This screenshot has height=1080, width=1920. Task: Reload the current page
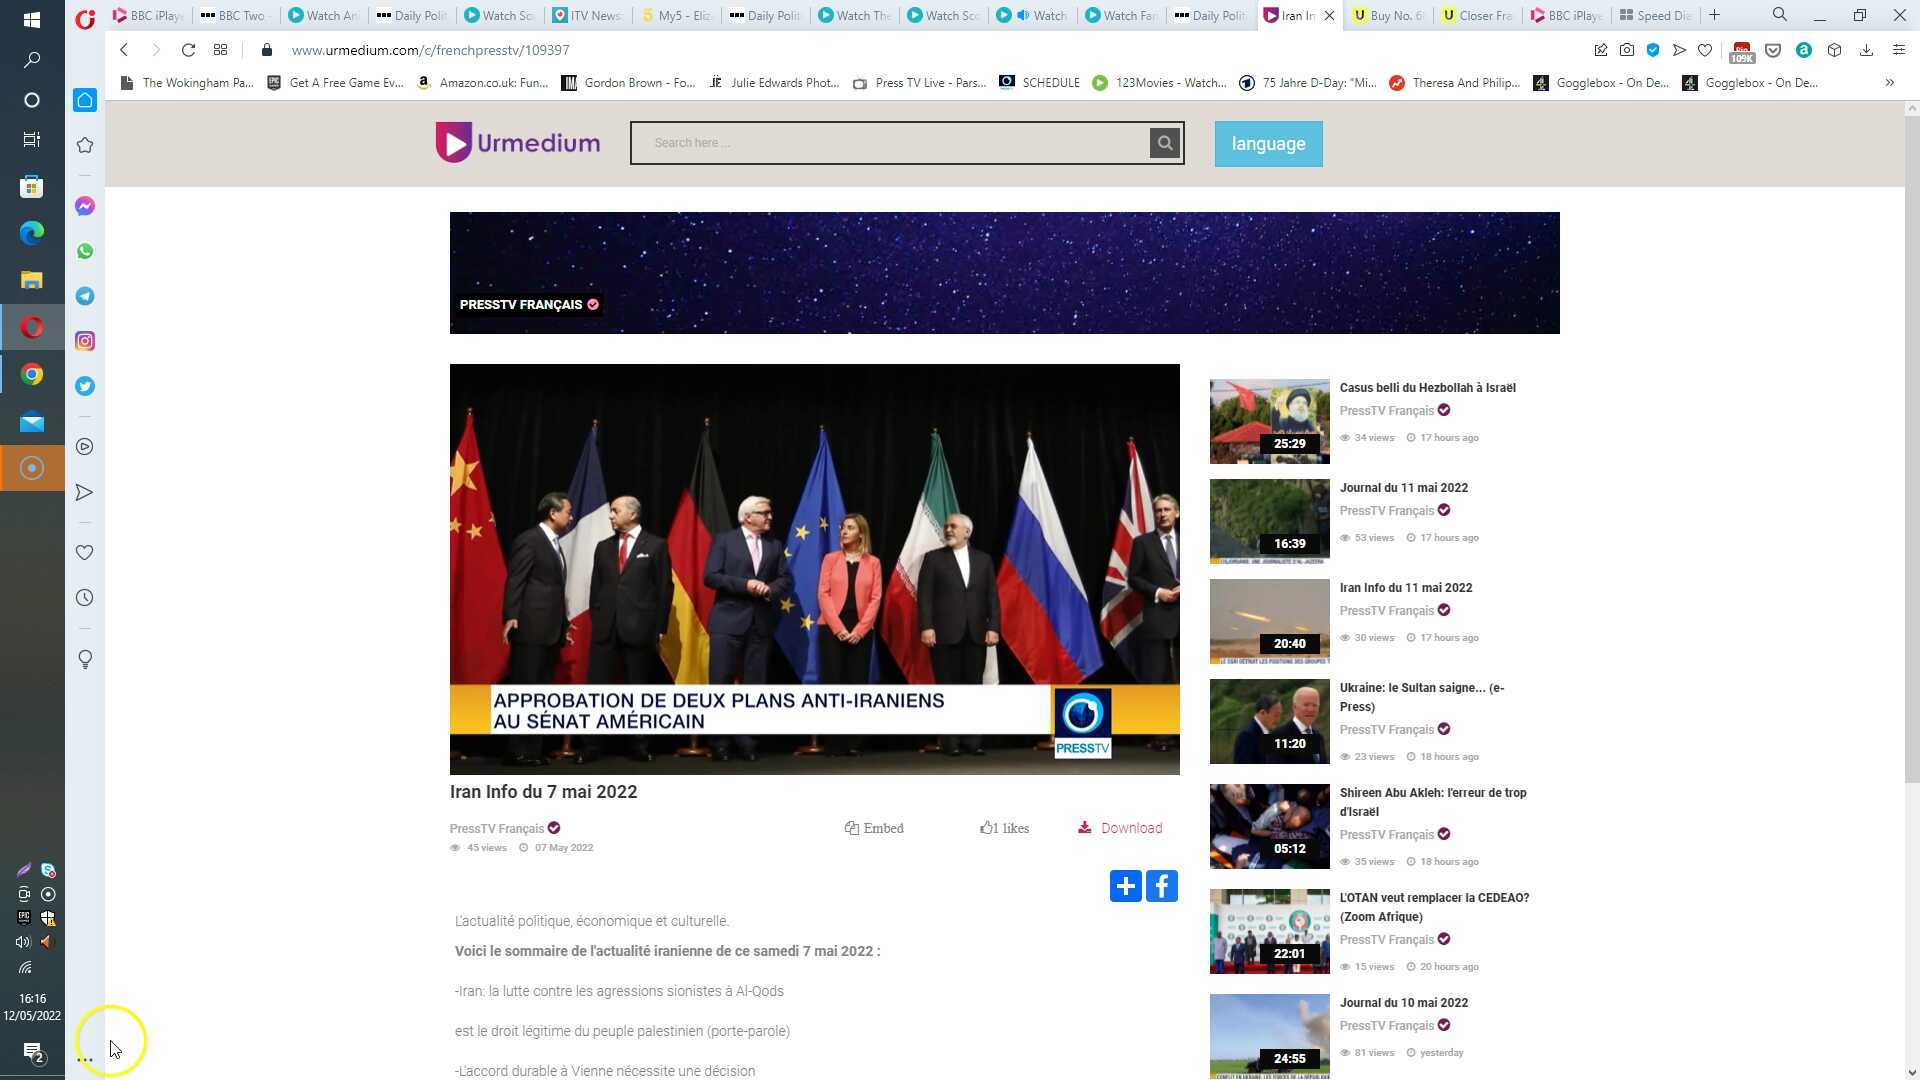click(188, 50)
